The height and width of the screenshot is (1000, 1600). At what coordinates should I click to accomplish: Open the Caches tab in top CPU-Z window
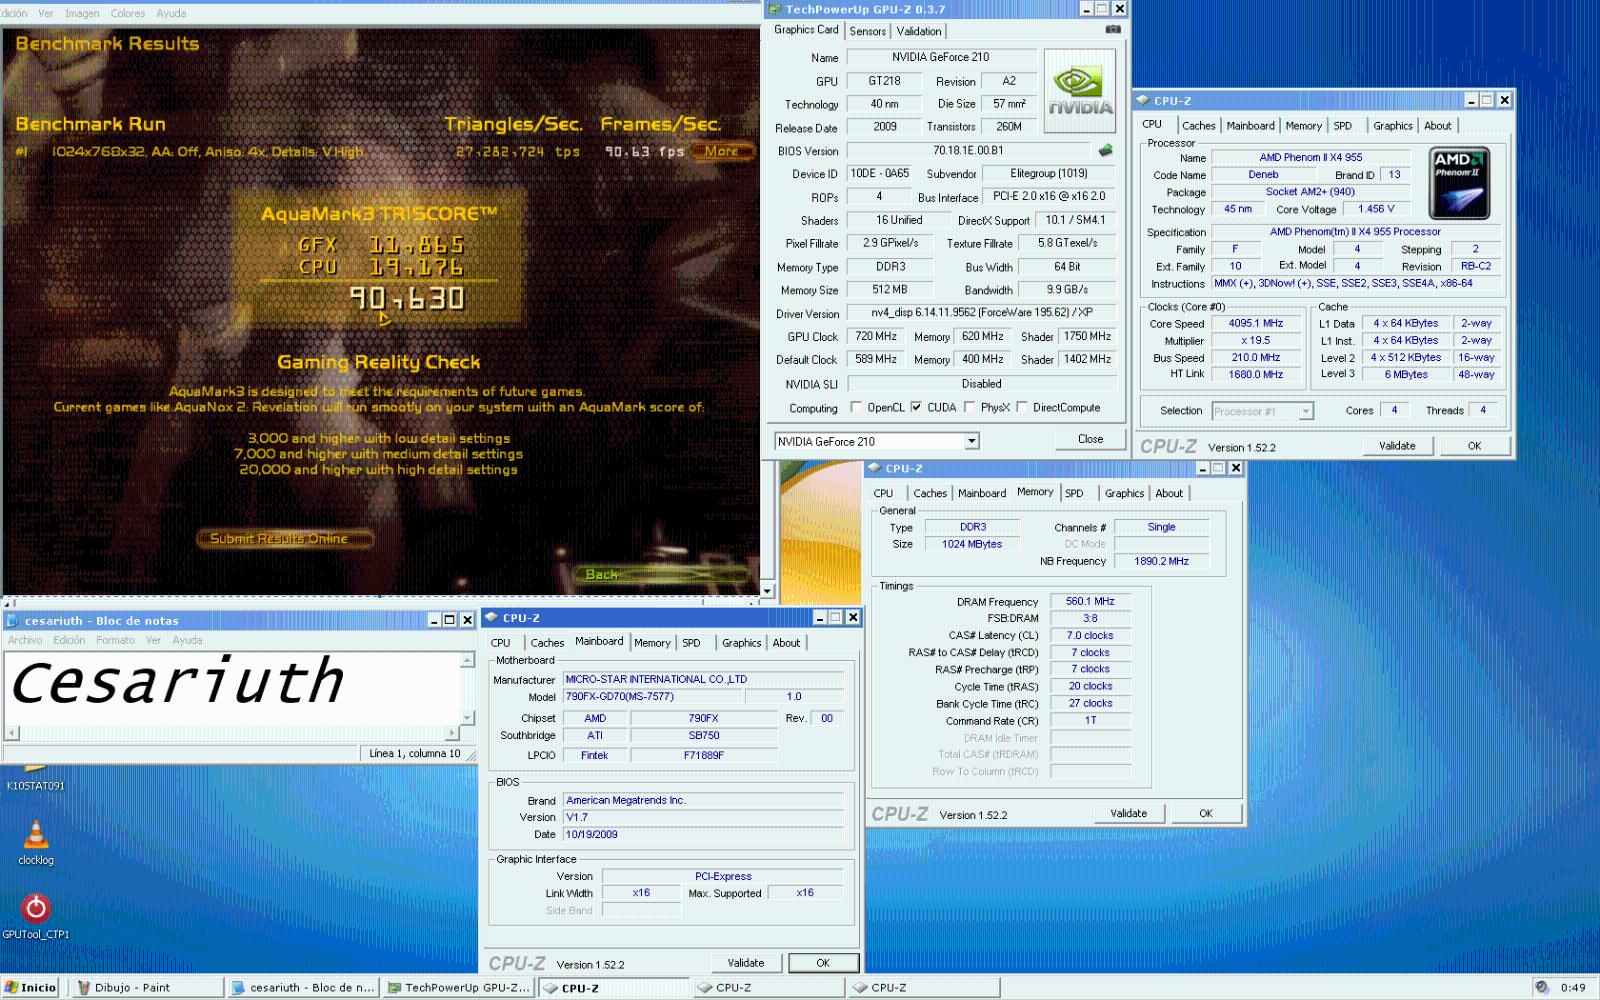pos(1198,126)
